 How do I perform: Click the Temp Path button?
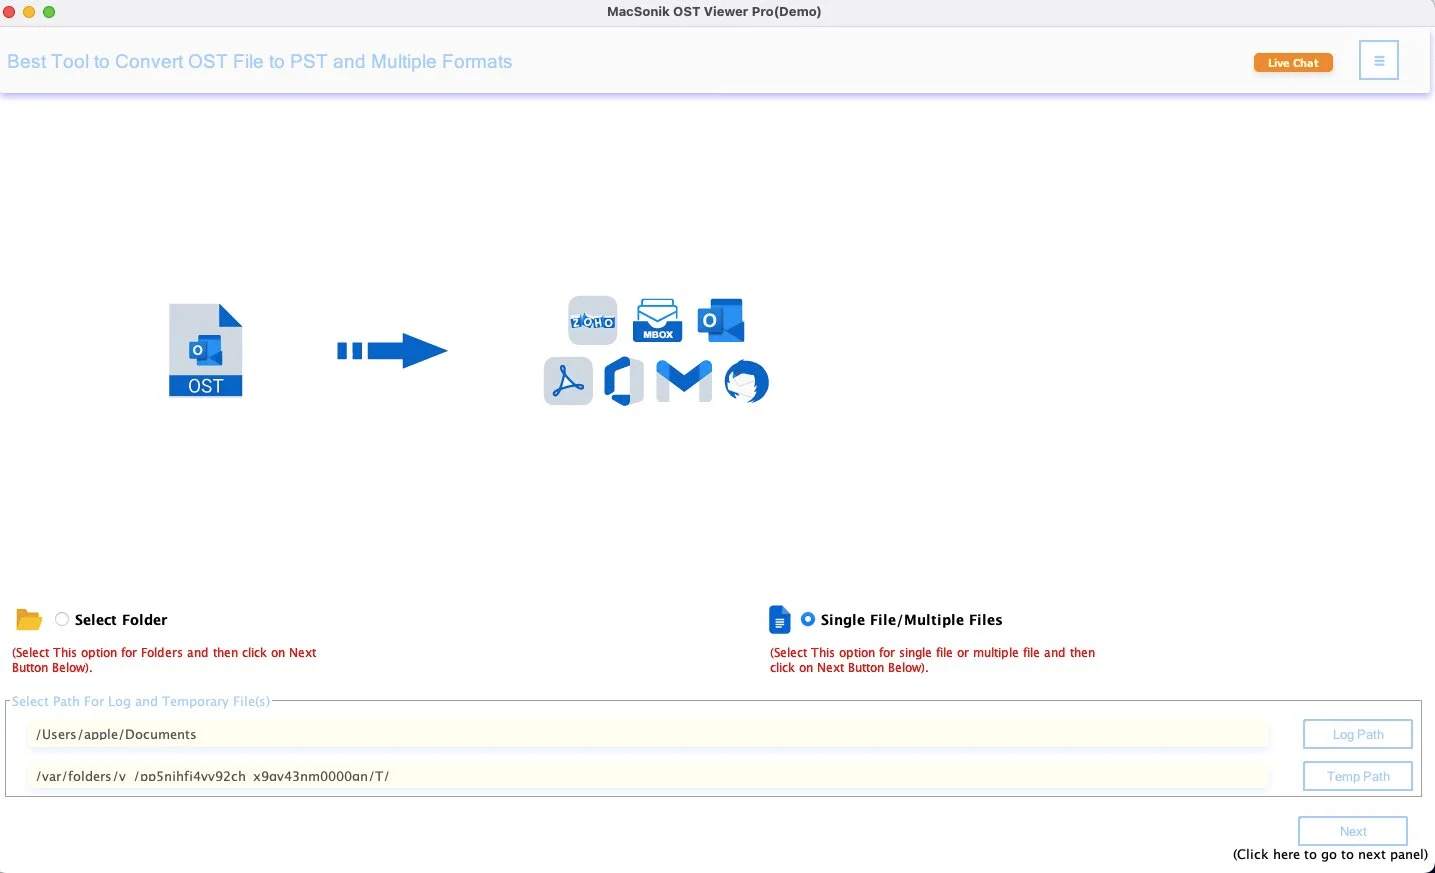pyautogui.click(x=1358, y=776)
